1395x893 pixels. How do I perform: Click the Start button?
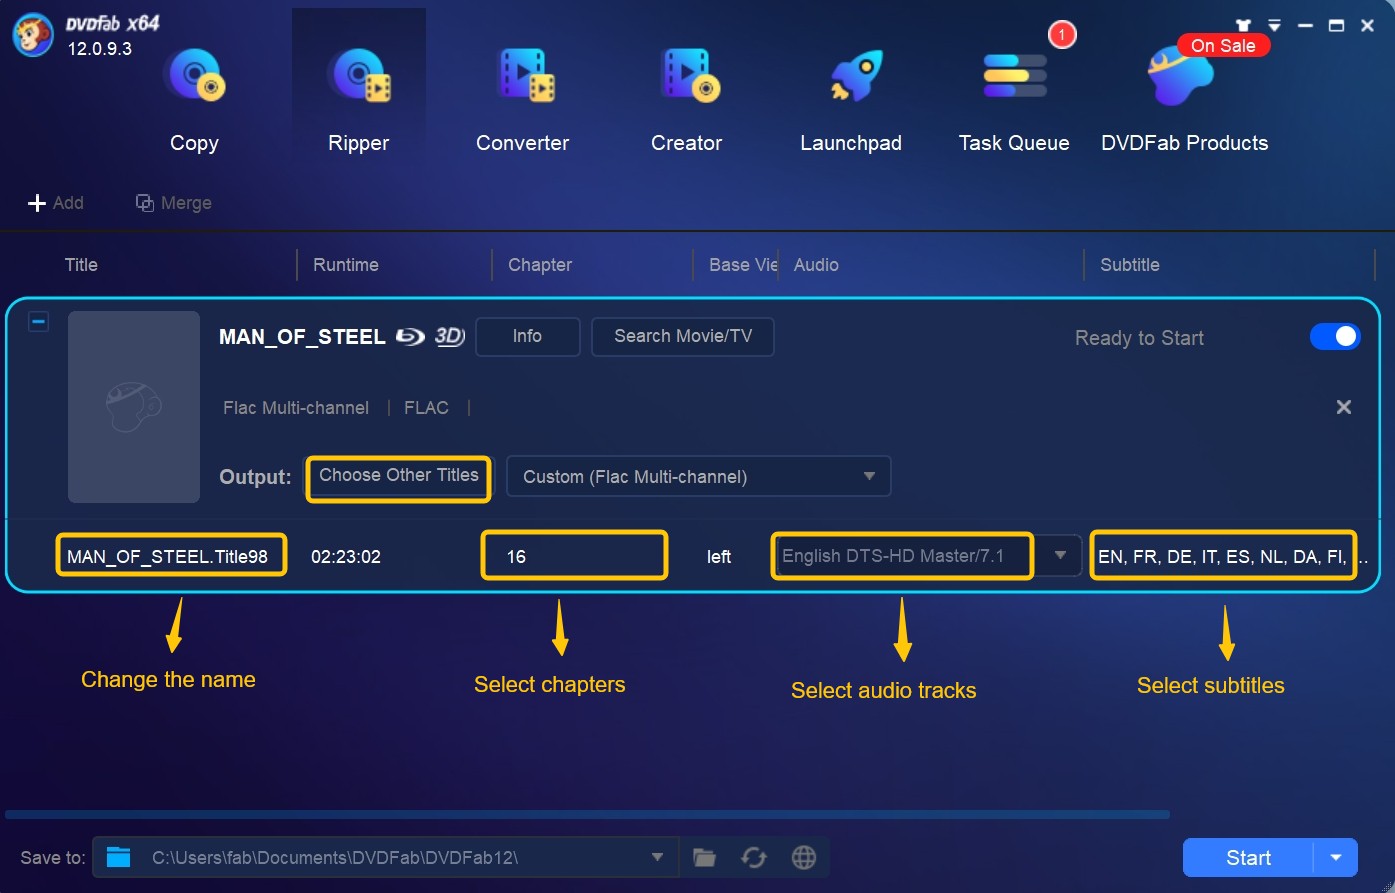tap(1248, 857)
